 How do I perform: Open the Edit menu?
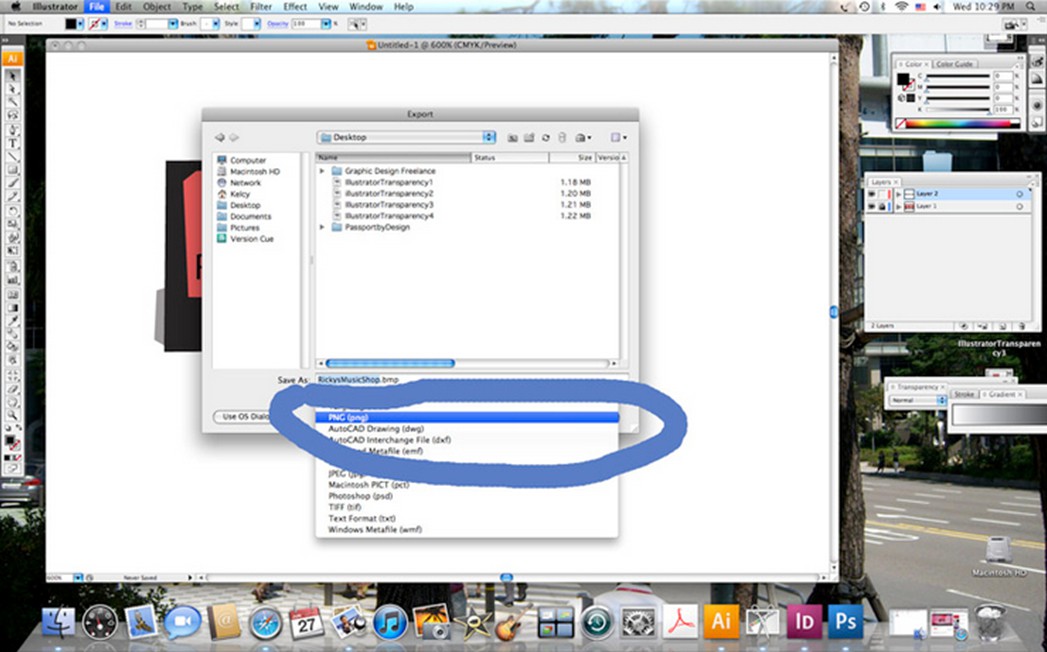[x=123, y=7]
